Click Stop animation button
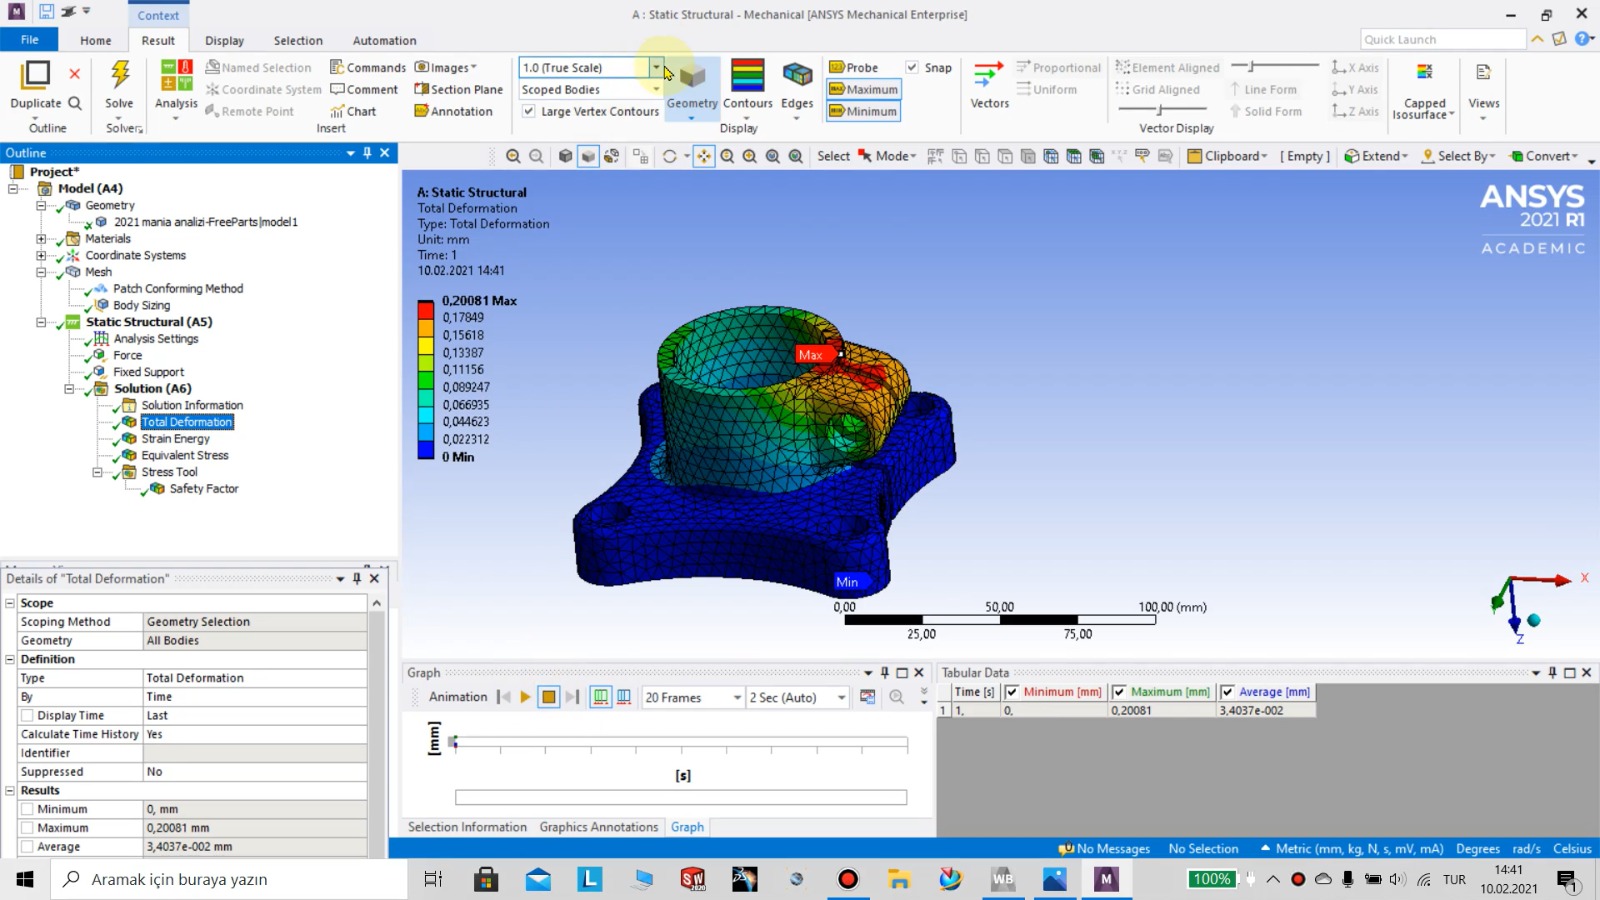The image size is (1600, 900). (x=549, y=698)
